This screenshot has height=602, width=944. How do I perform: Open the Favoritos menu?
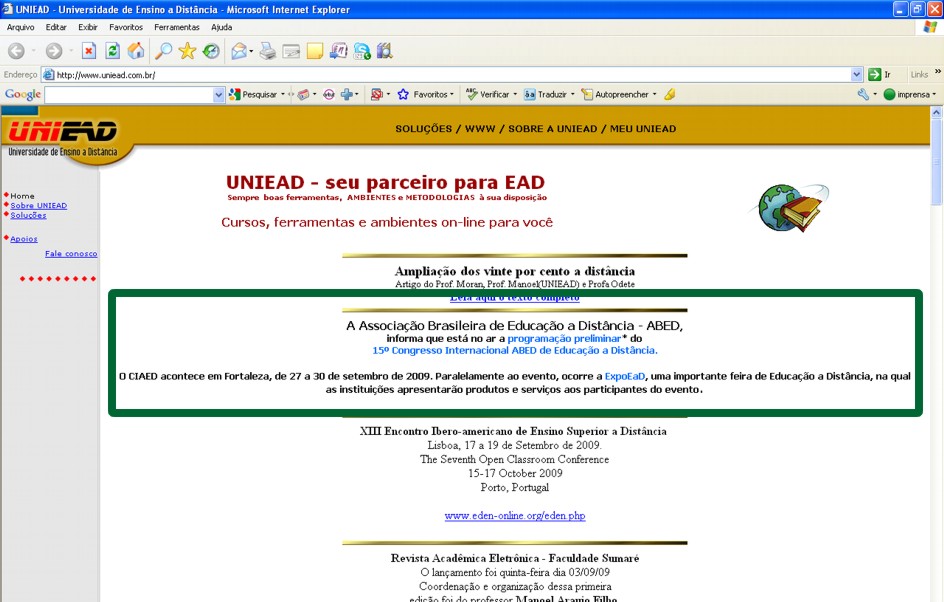(x=126, y=27)
